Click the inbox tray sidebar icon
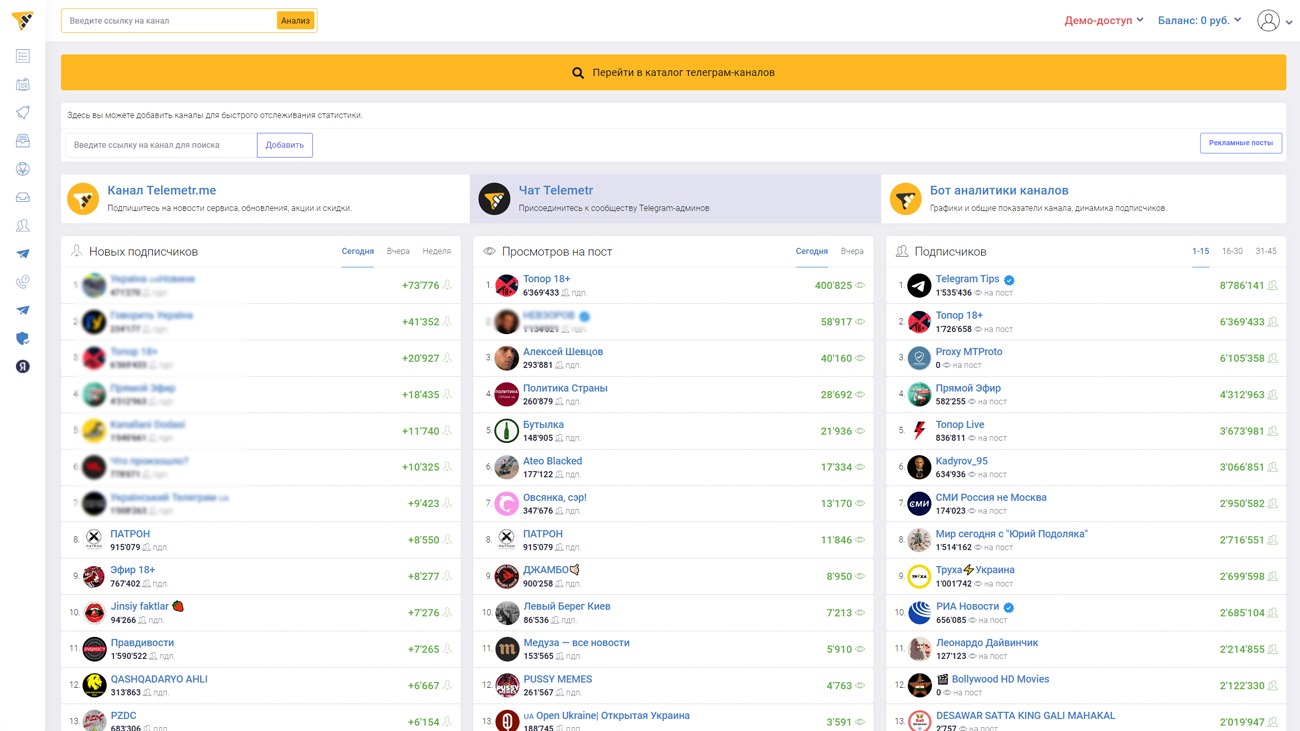Viewport: 1300px width, 731px height. (x=22, y=198)
